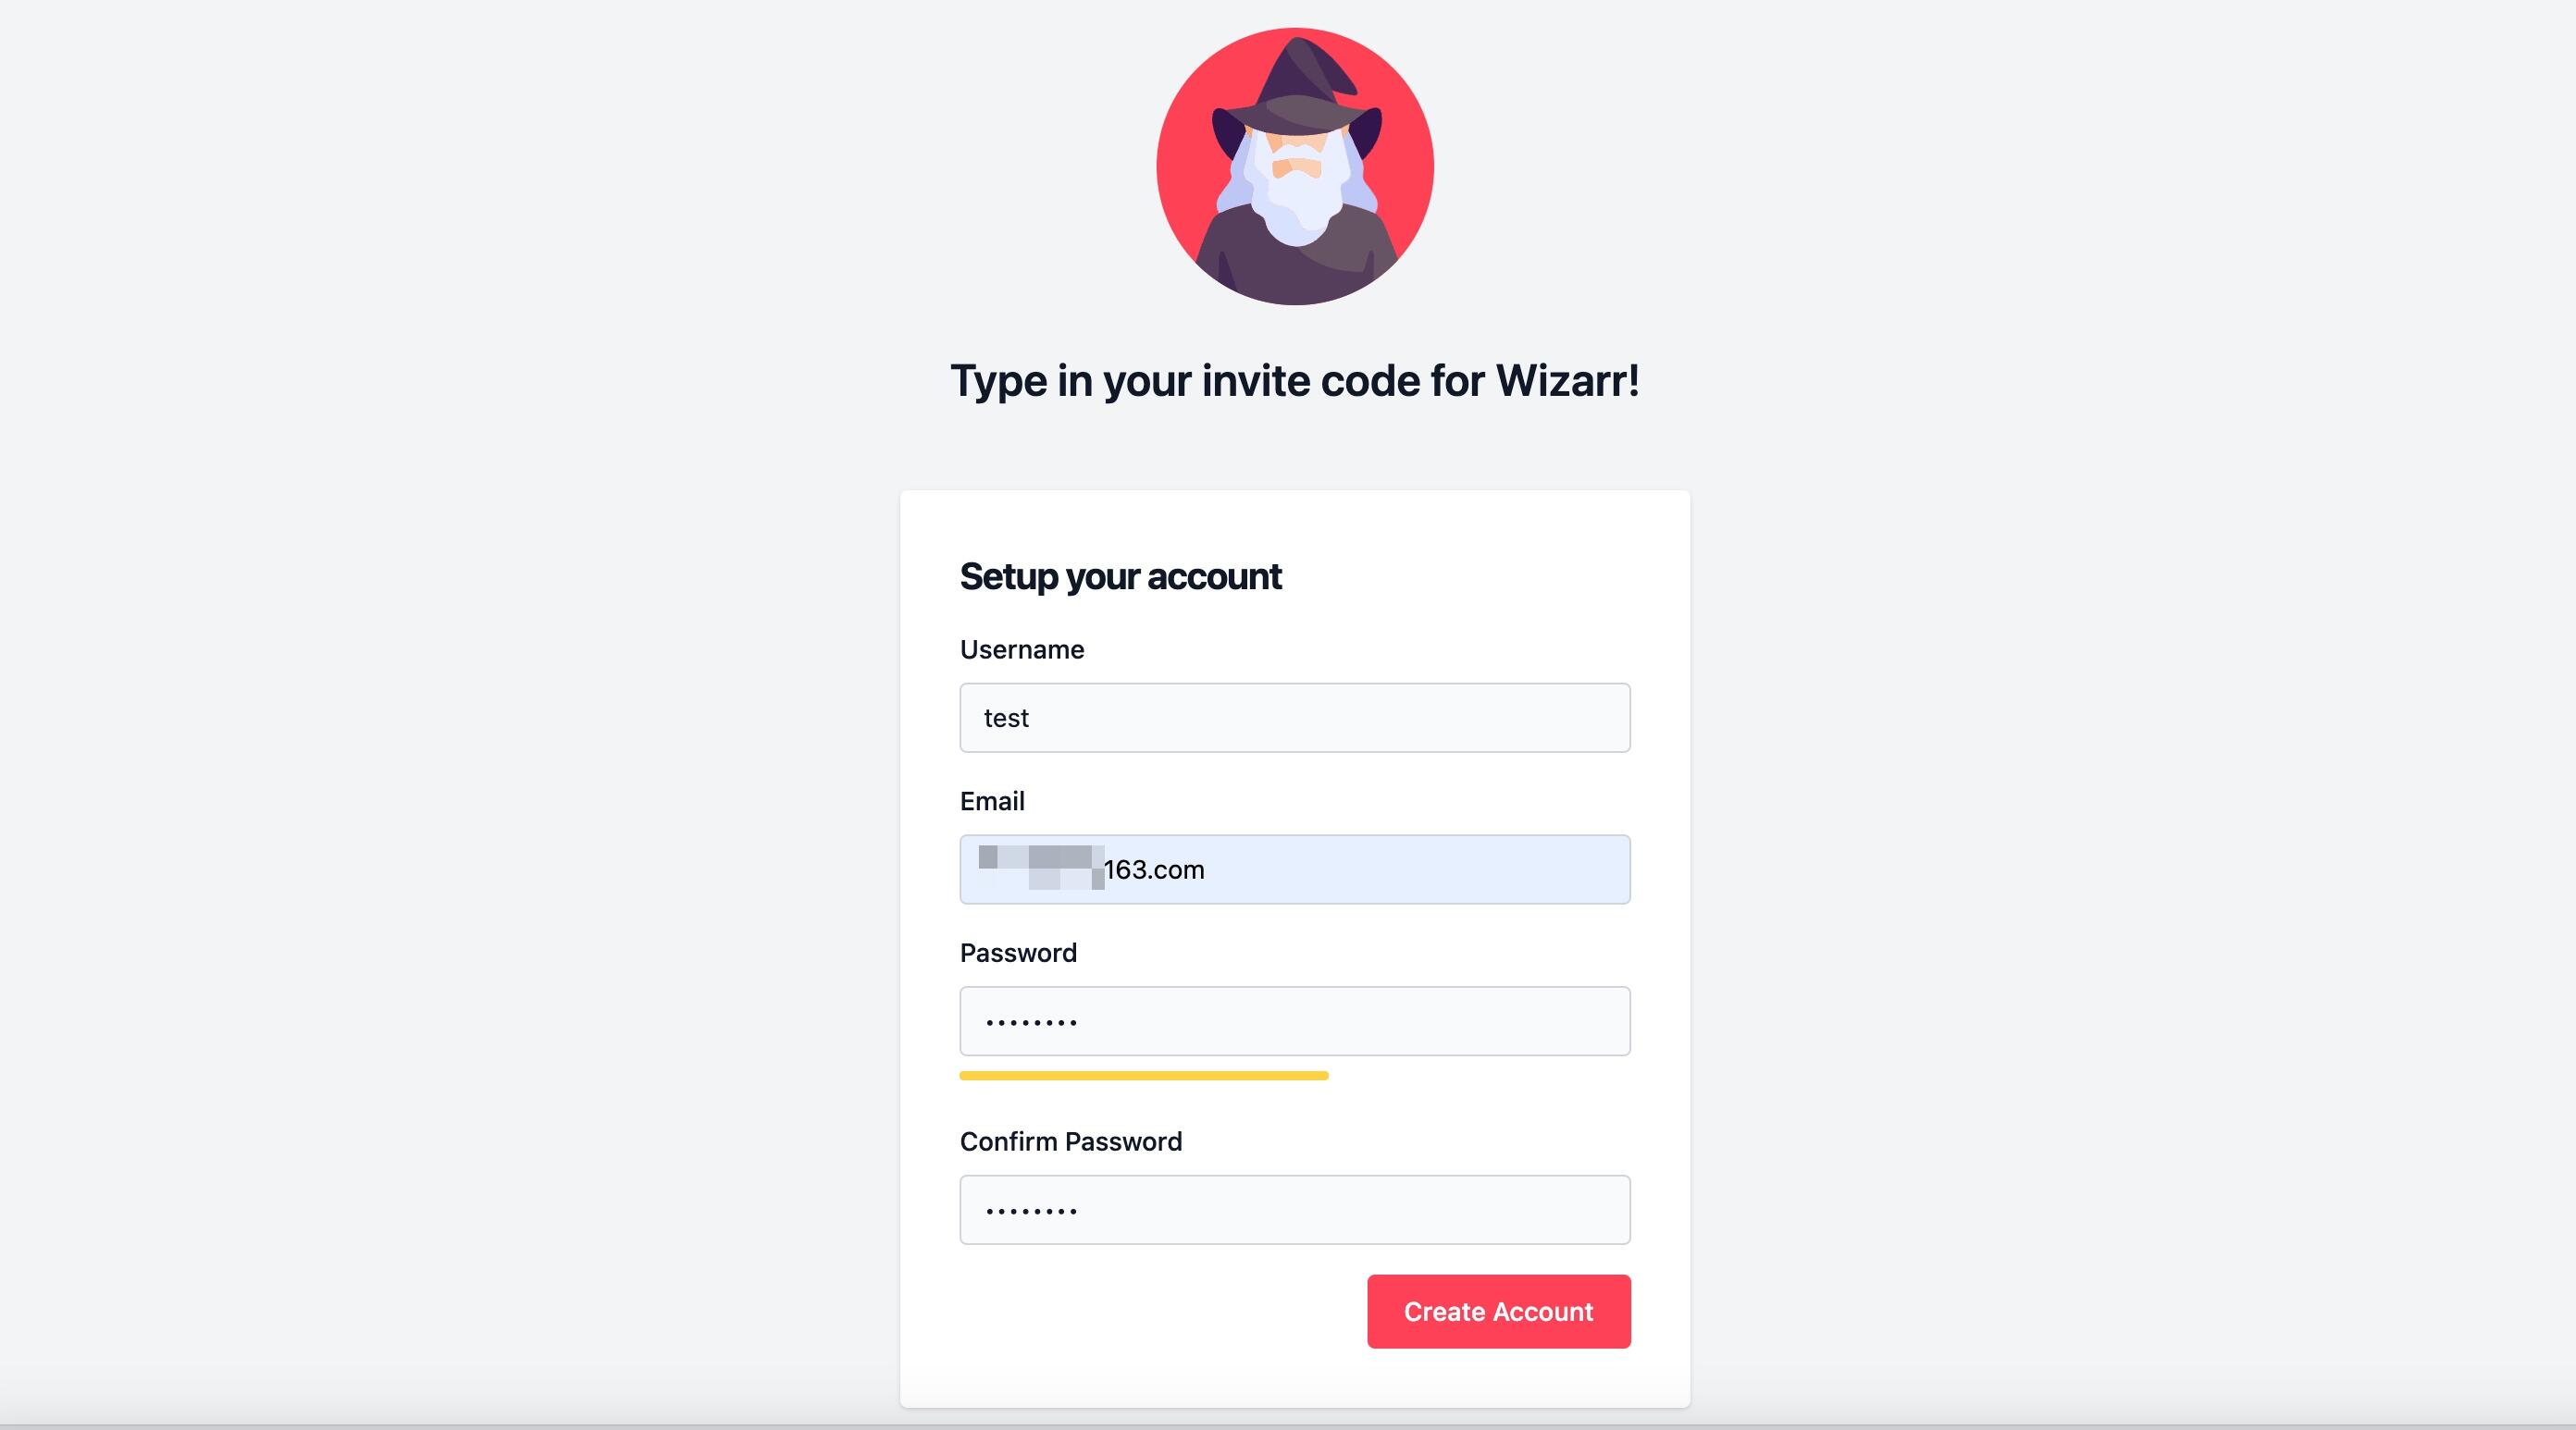Click the word "Wizarr!" in the title
Screen dimensions: 2576x1430
click(x=1567, y=381)
